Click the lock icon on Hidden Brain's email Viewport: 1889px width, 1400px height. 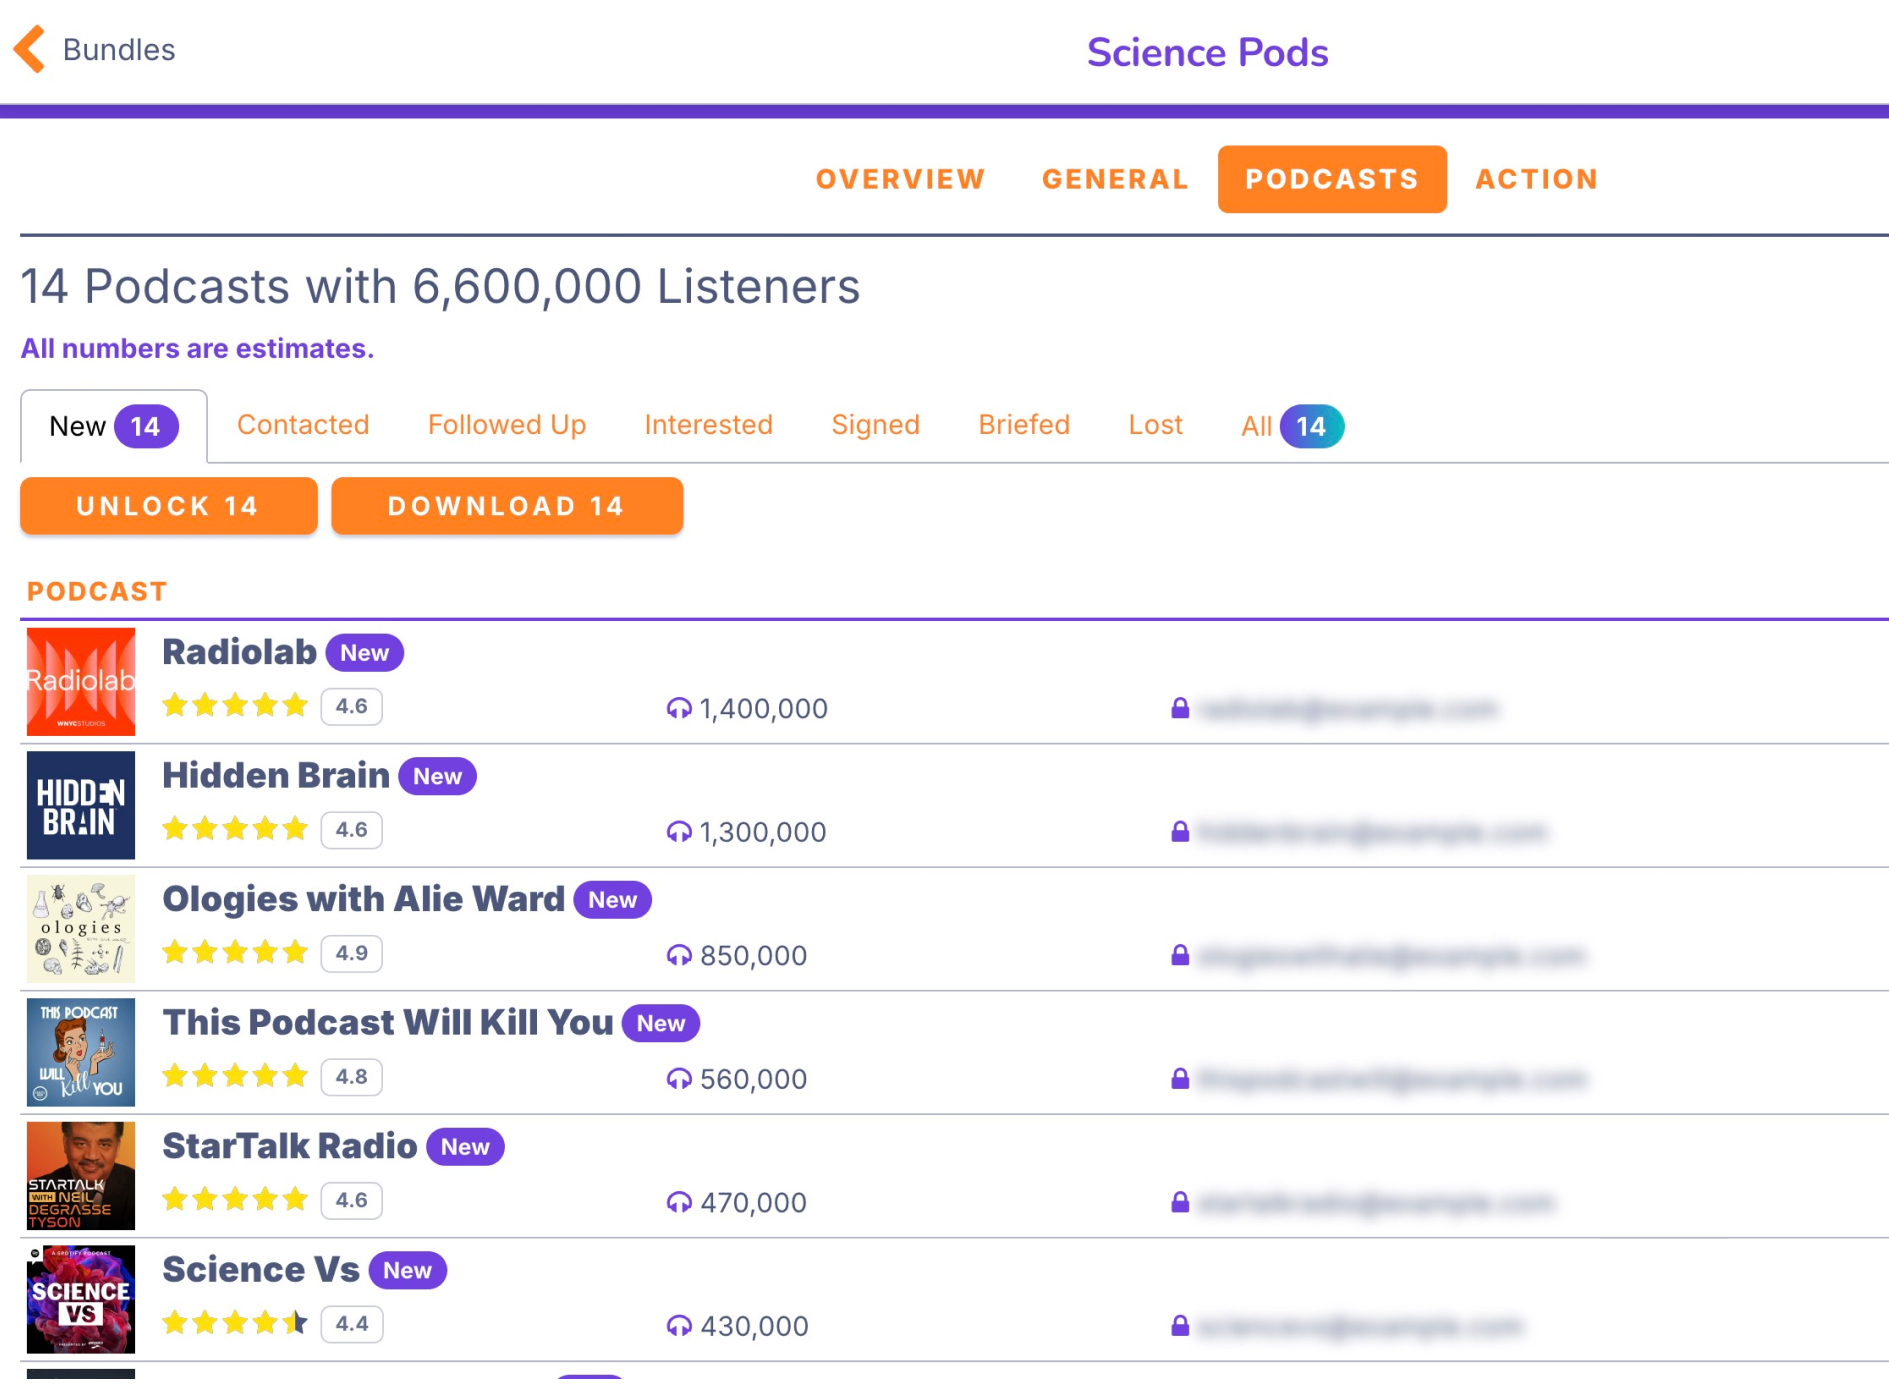pos(1180,831)
